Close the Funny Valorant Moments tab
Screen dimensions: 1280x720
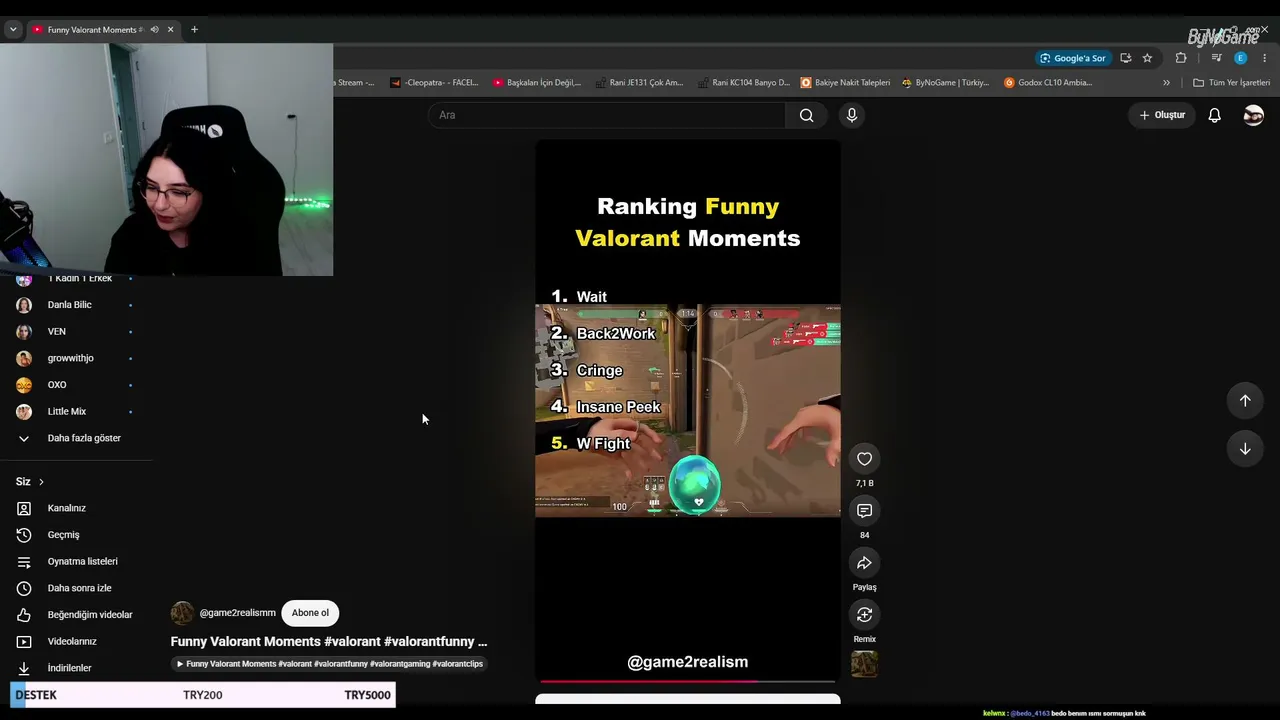[170, 30]
